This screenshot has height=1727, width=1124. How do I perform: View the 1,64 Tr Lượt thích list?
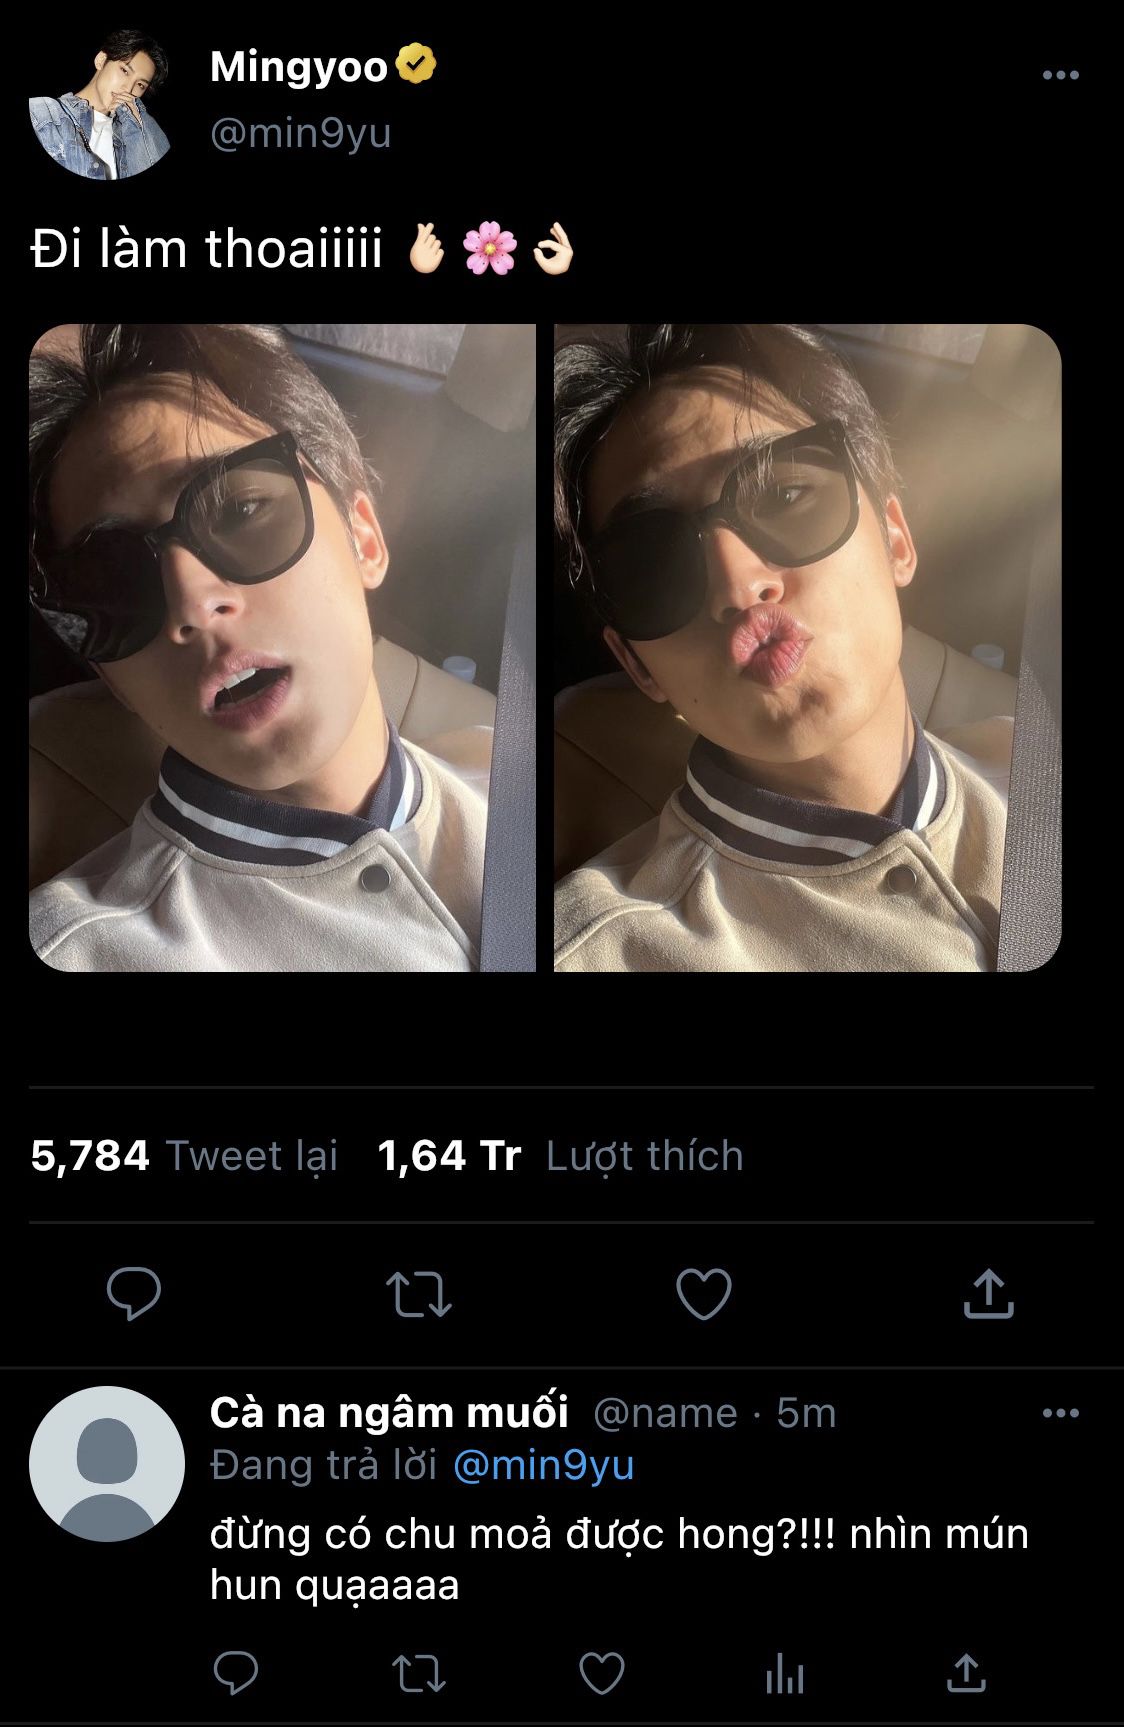560,1156
